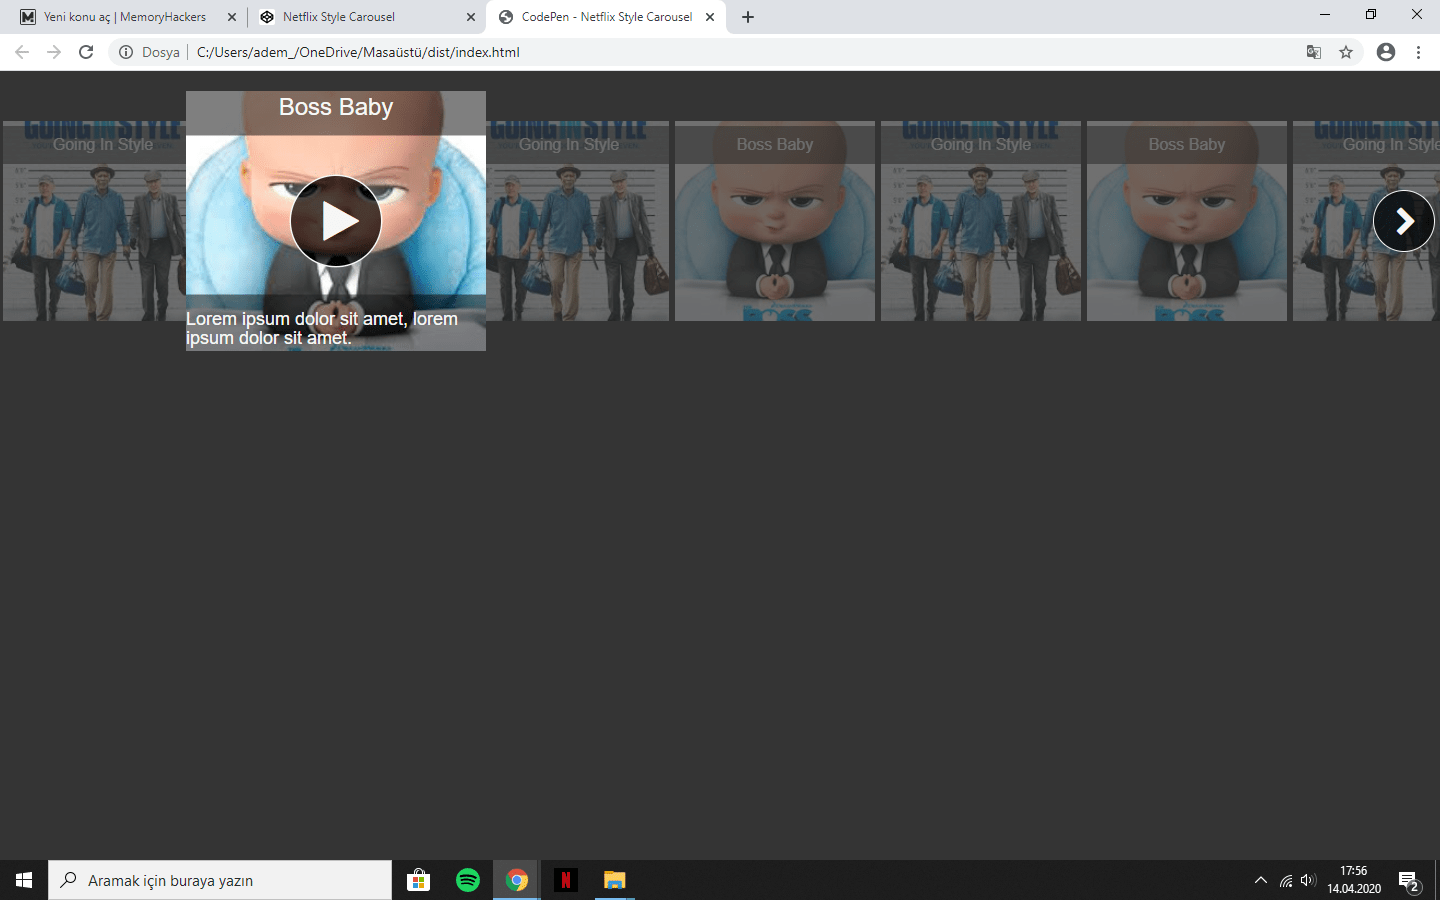1440x900 pixels.
Task: Open Spotify from the taskbar
Action: coord(468,880)
